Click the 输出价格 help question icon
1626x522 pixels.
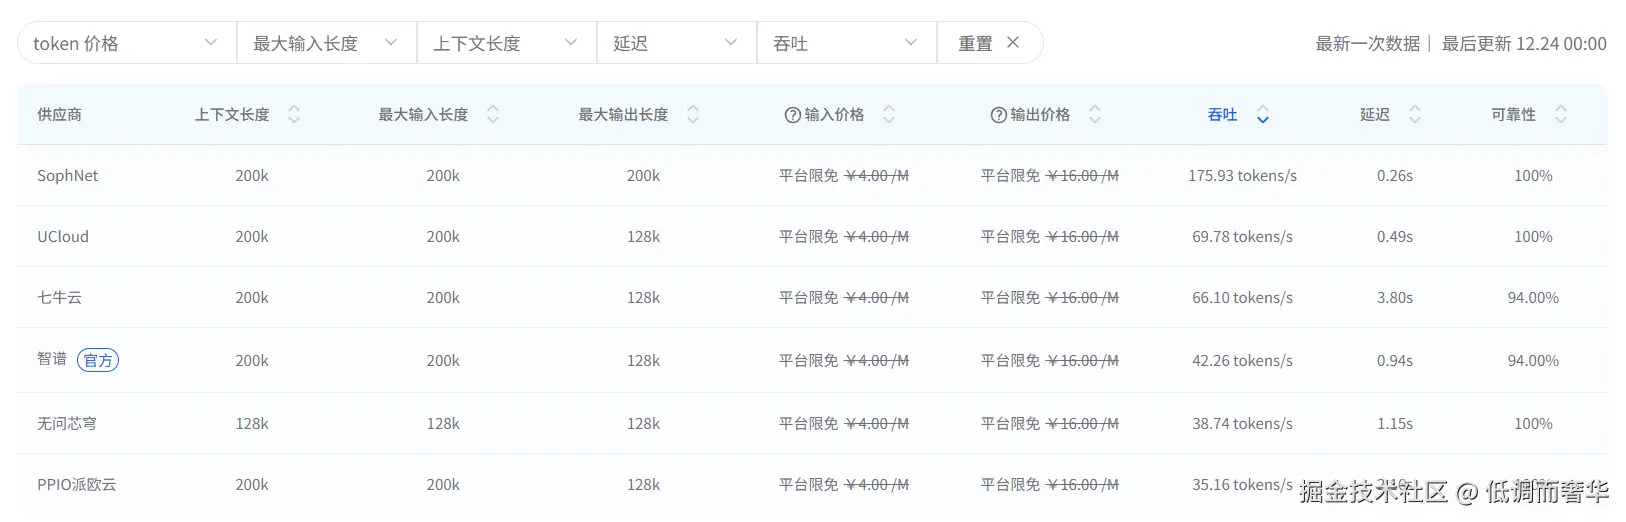(x=998, y=115)
